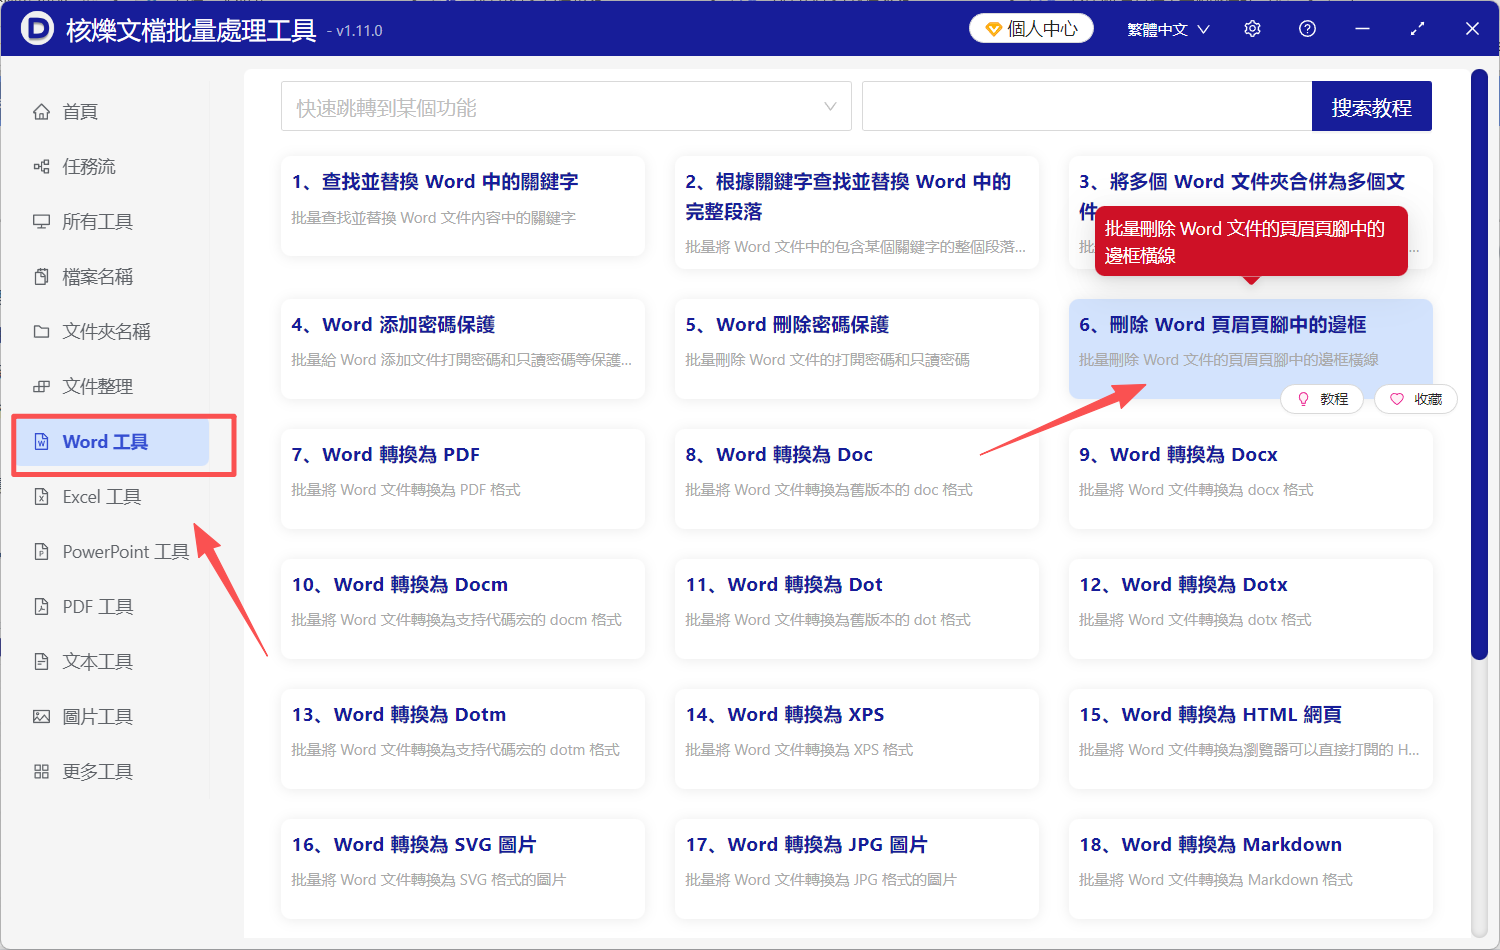The height and width of the screenshot is (950, 1500).
Task: Toggle 收藏 on card 6
Action: tap(1416, 398)
